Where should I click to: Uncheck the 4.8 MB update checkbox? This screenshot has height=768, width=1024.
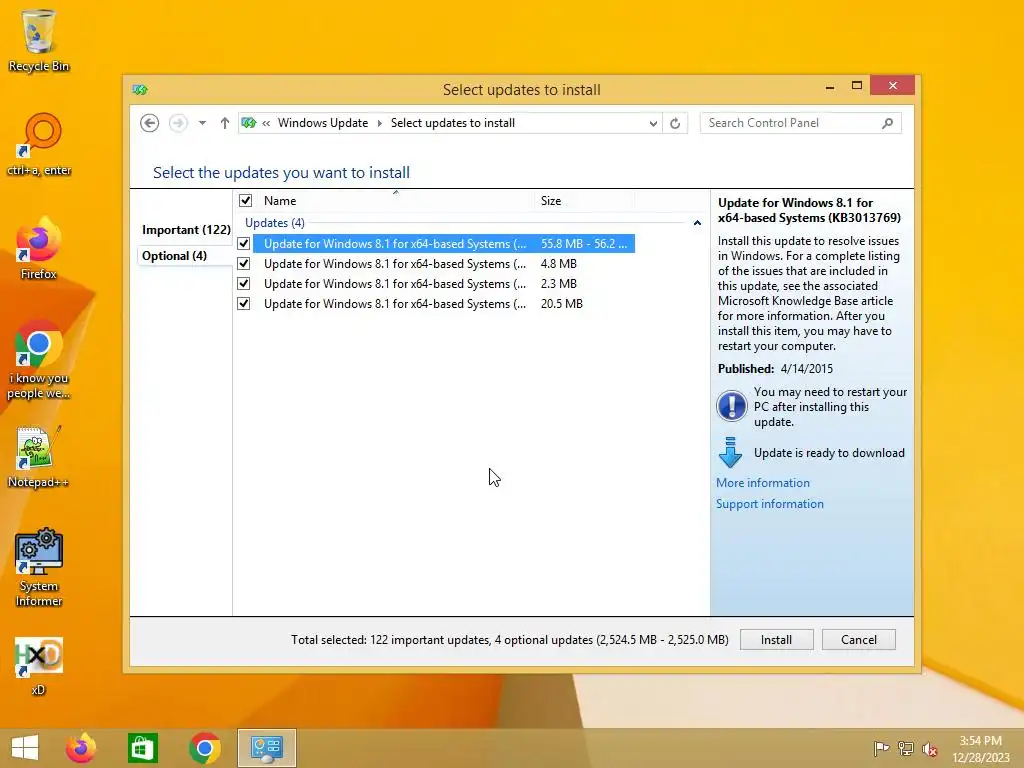pos(244,264)
